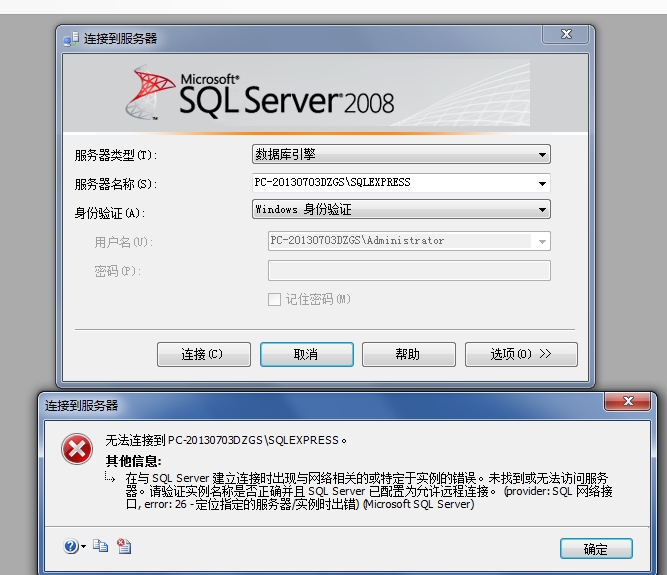Expand the 服务器名称 combo box arrow
Screen dimensions: 667x575
tap(542, 183)
